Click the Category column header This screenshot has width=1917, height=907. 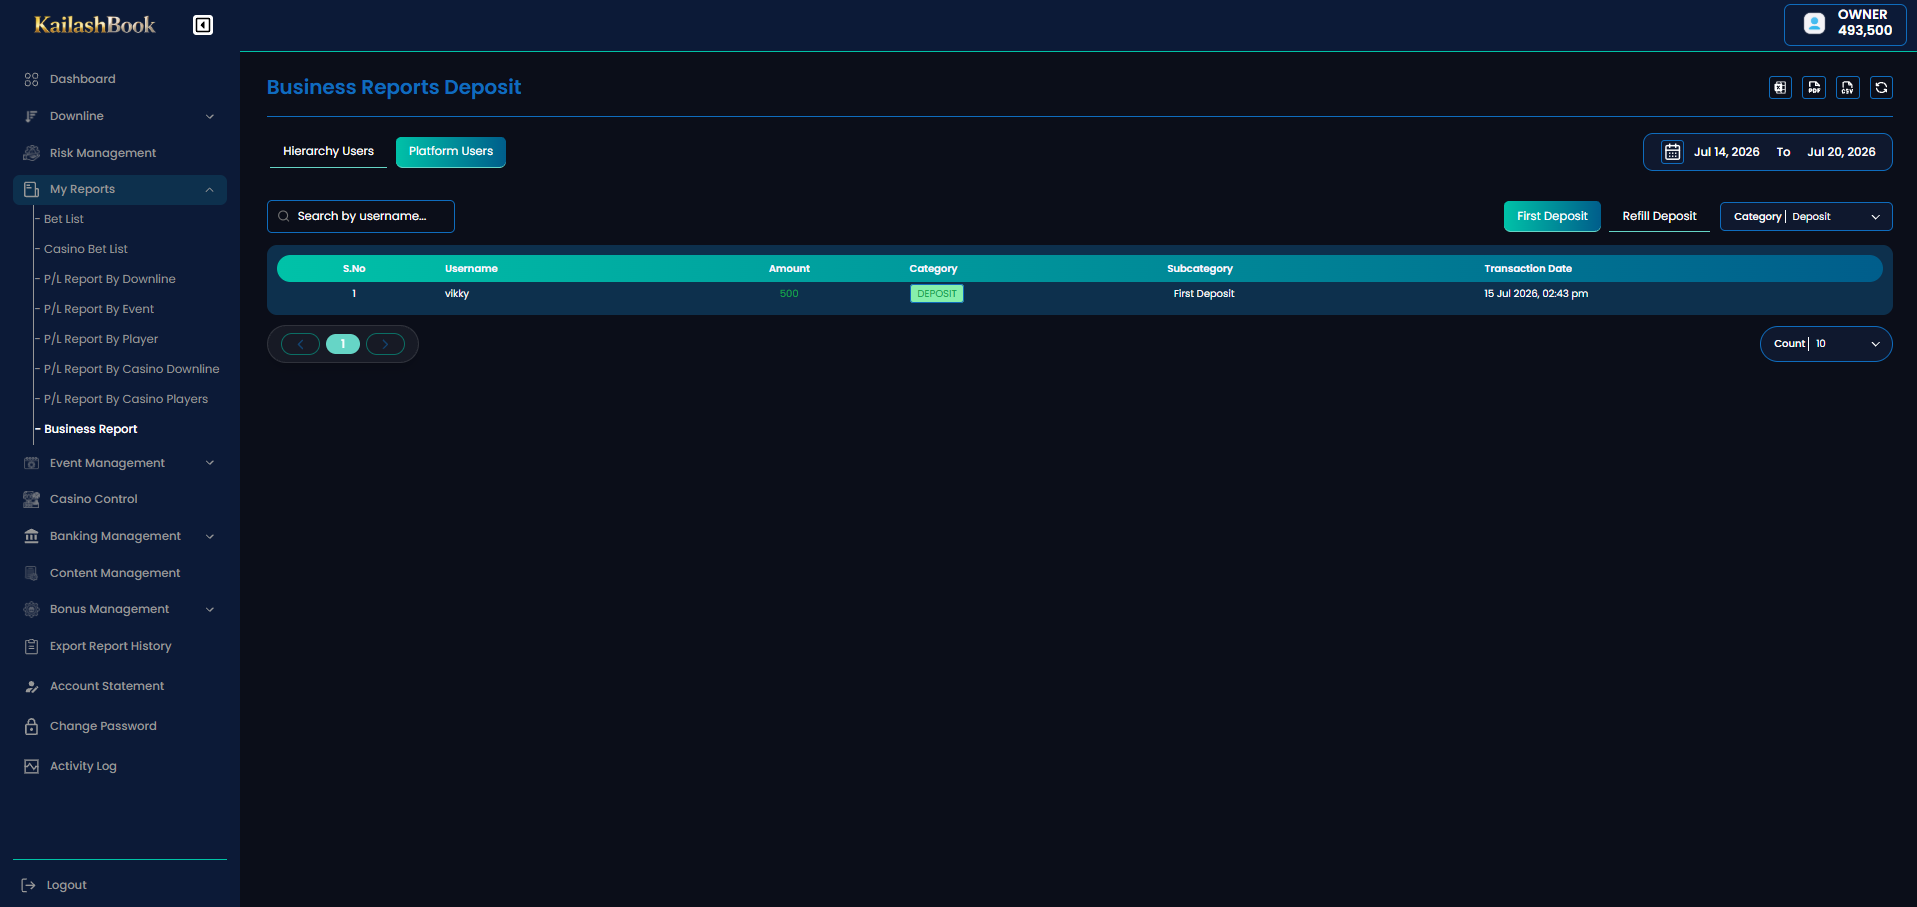[933, 269]
